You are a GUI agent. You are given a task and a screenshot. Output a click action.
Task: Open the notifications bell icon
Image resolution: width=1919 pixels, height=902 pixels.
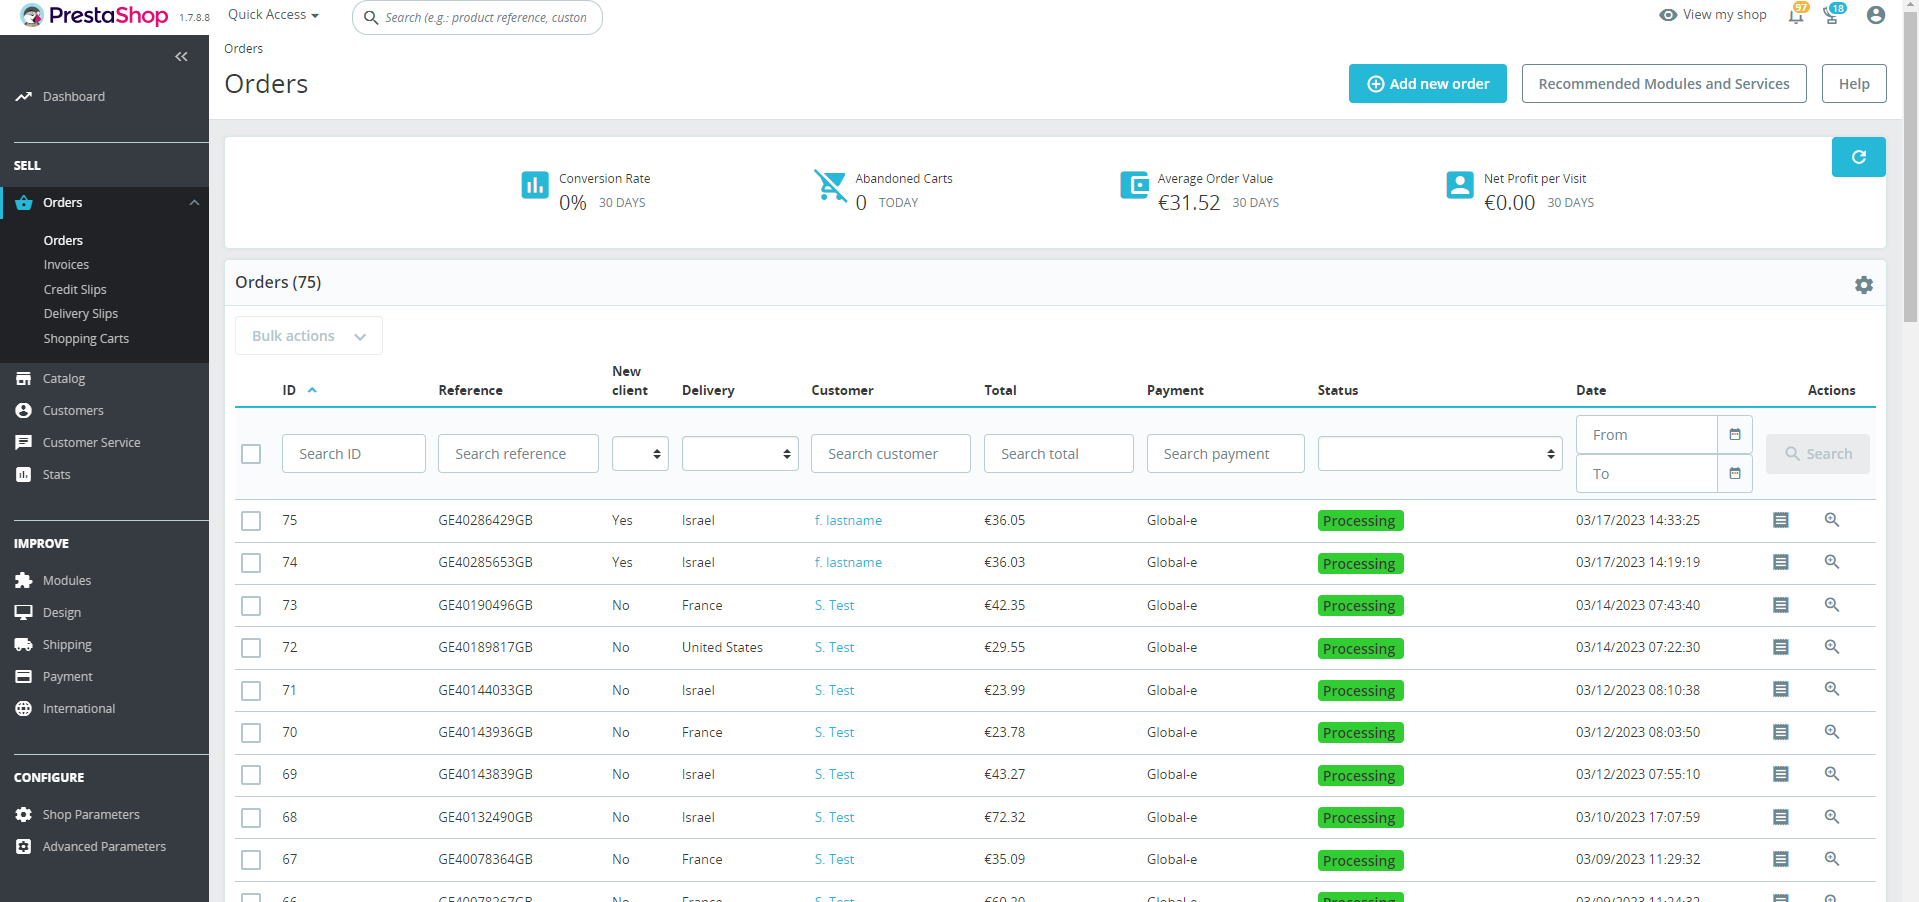1796,15
